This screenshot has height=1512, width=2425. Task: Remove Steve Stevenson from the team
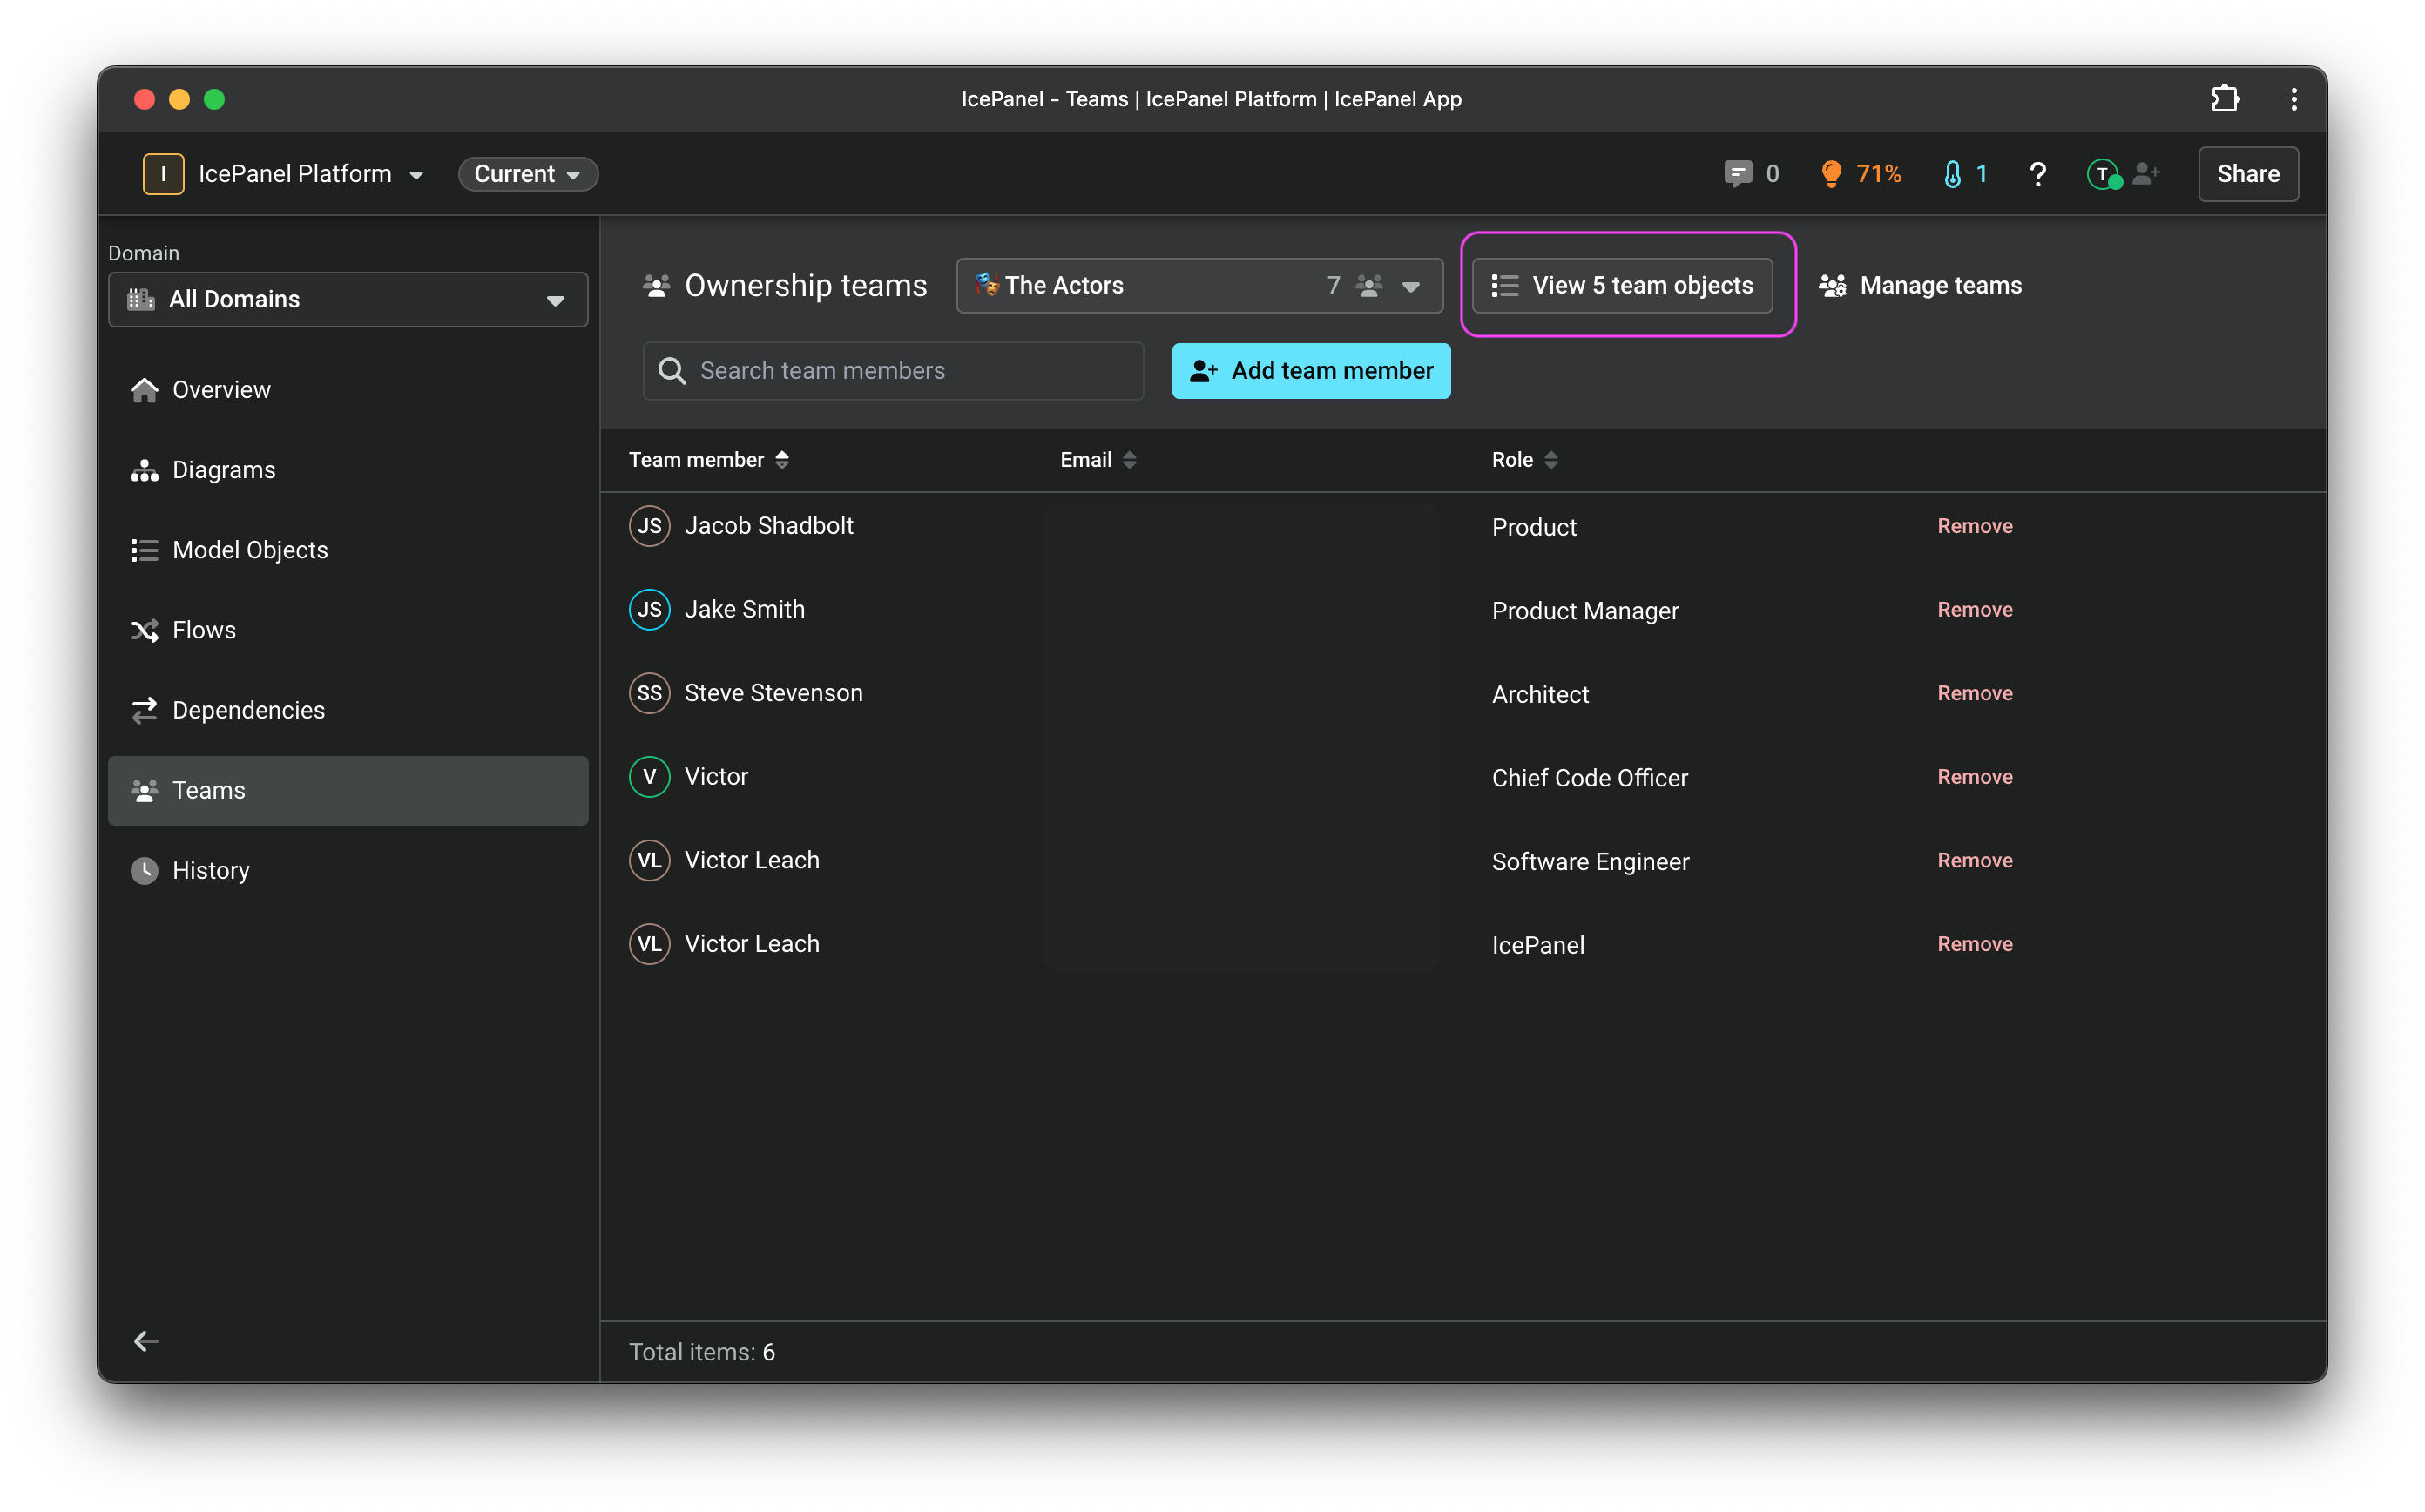(x=1974, y=693)
